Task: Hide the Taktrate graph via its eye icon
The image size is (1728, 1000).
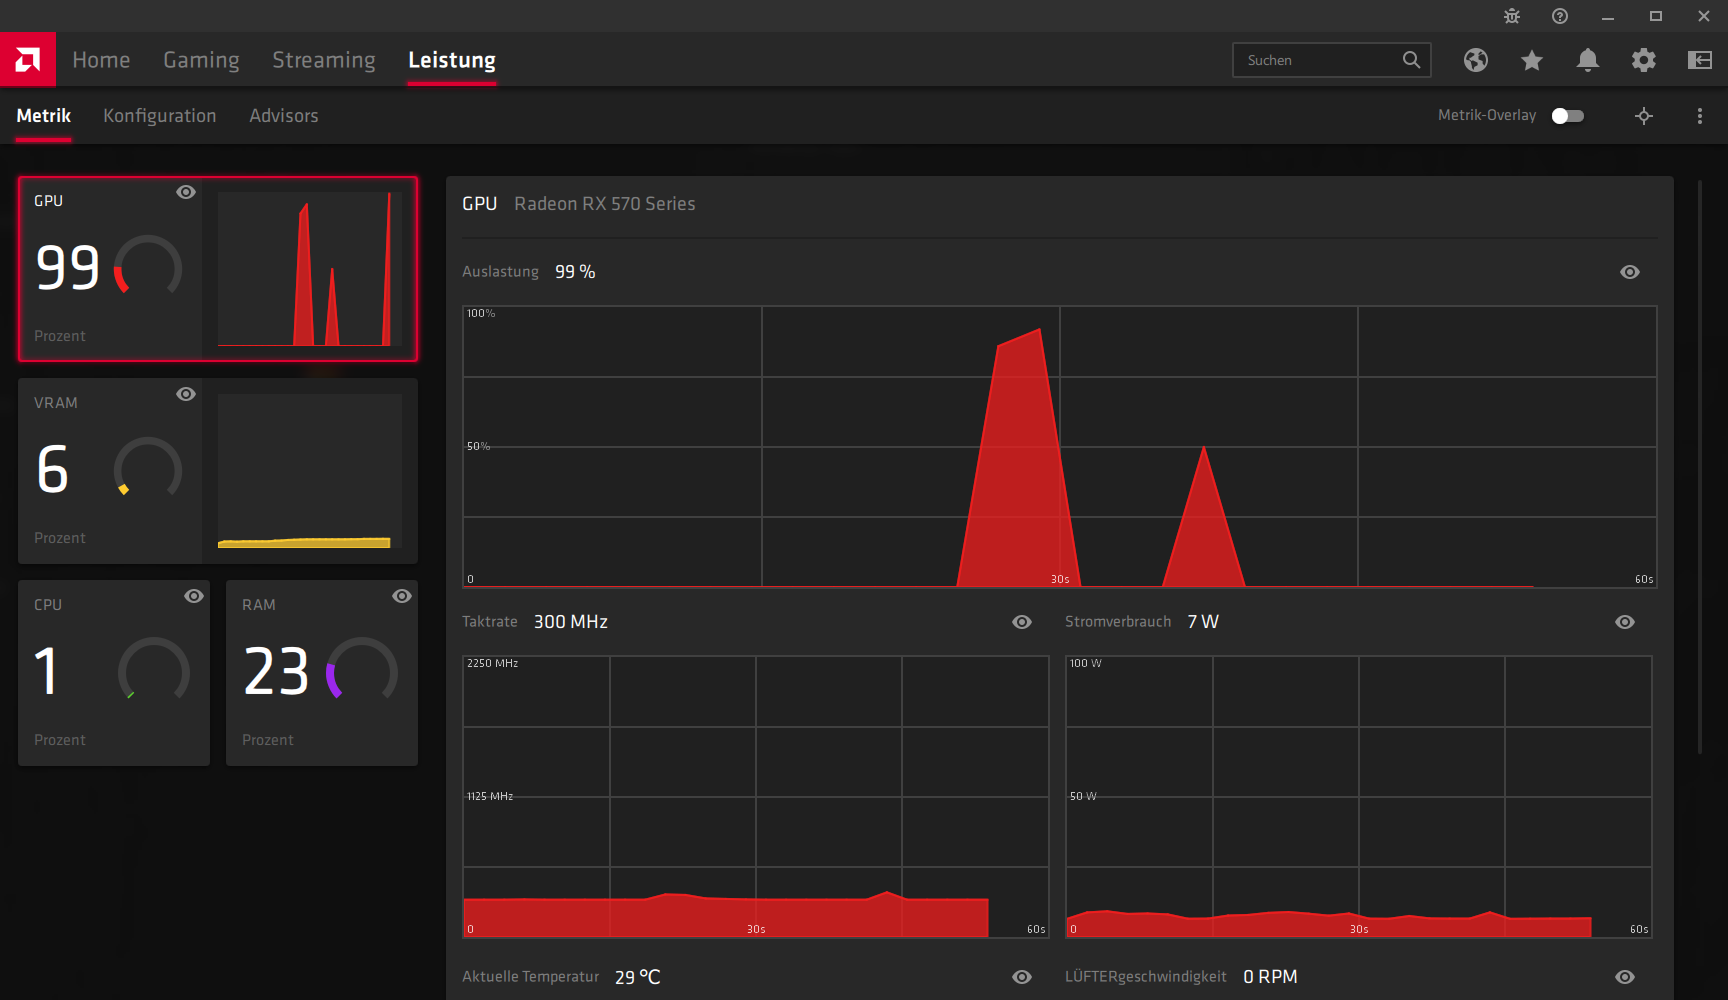Action: 1022,622
